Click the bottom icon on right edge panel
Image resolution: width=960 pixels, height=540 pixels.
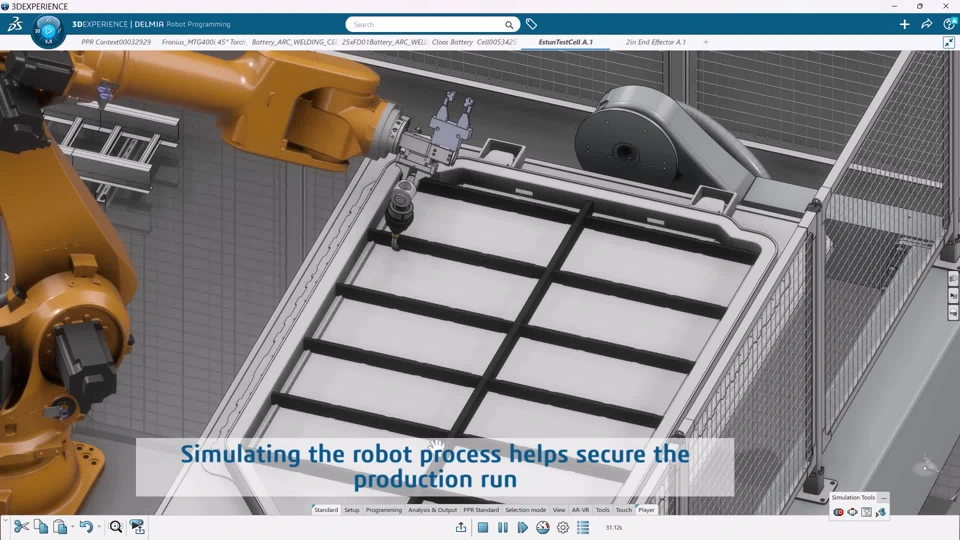953,313
